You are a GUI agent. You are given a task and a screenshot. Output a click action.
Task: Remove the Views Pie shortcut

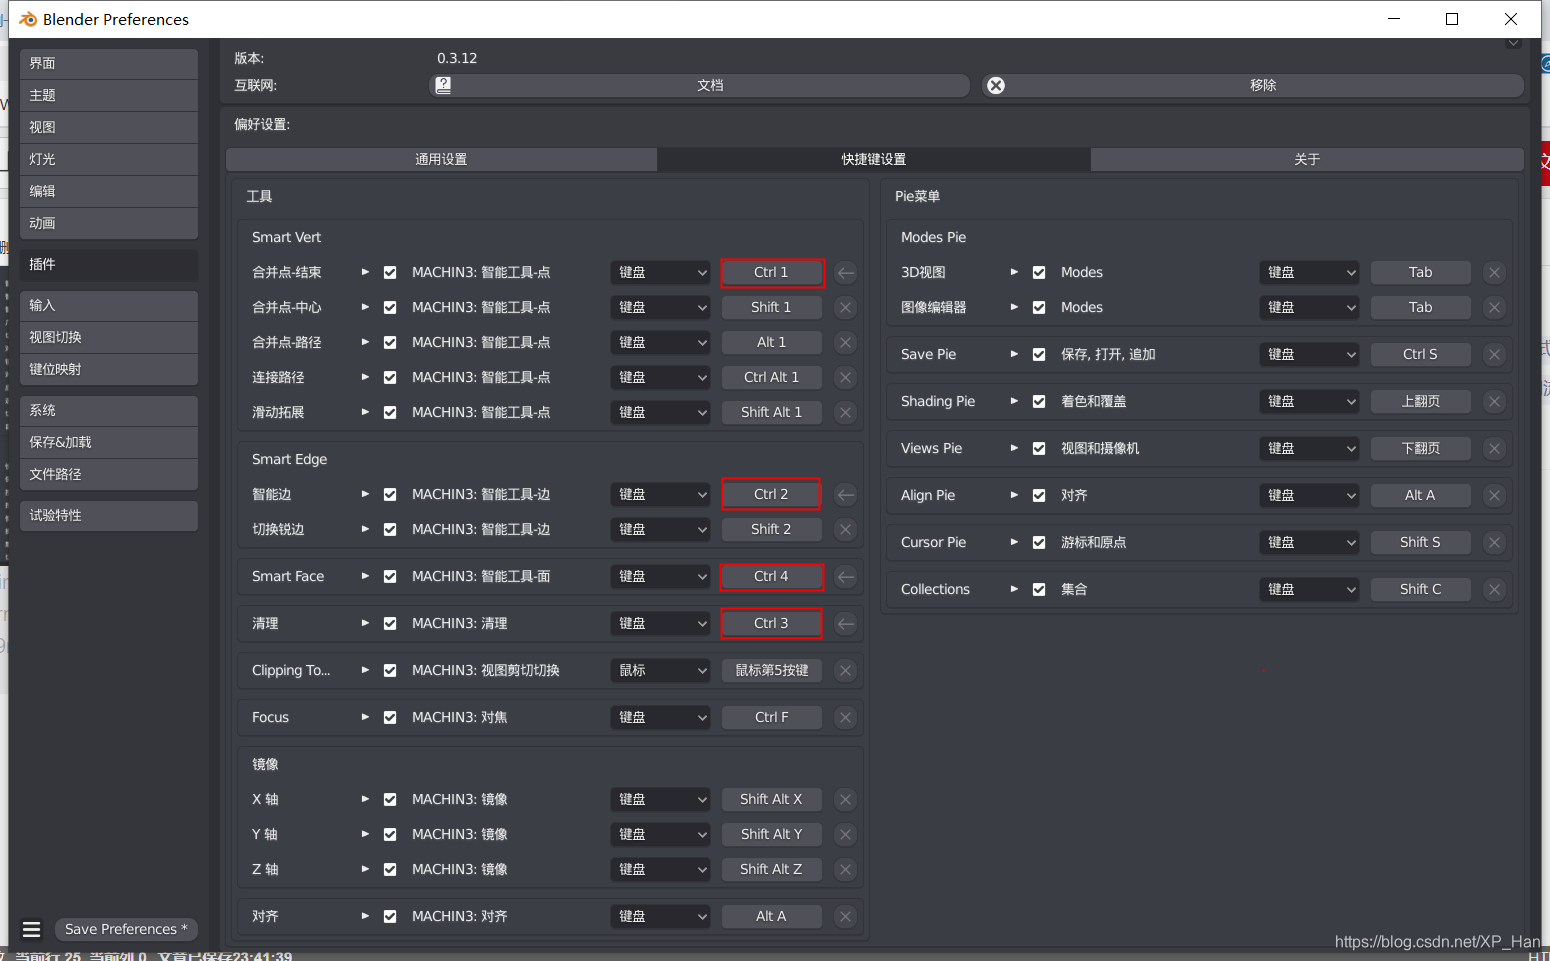[x=1494, y=448]
